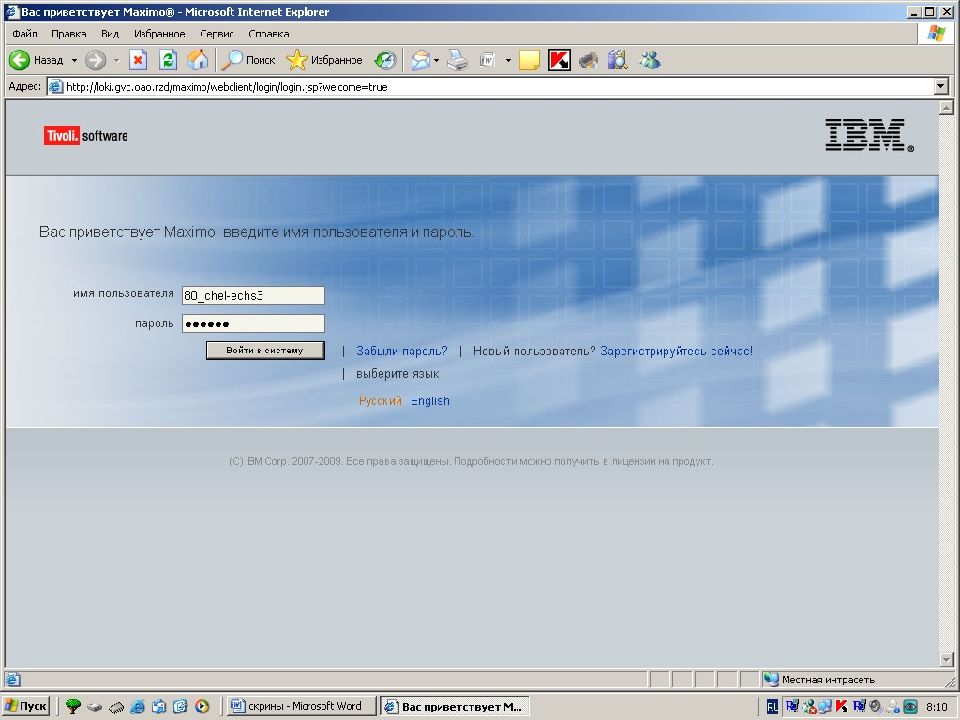
Task: Click the Edit with Word toolbar icon
Action: pos(487,60)
